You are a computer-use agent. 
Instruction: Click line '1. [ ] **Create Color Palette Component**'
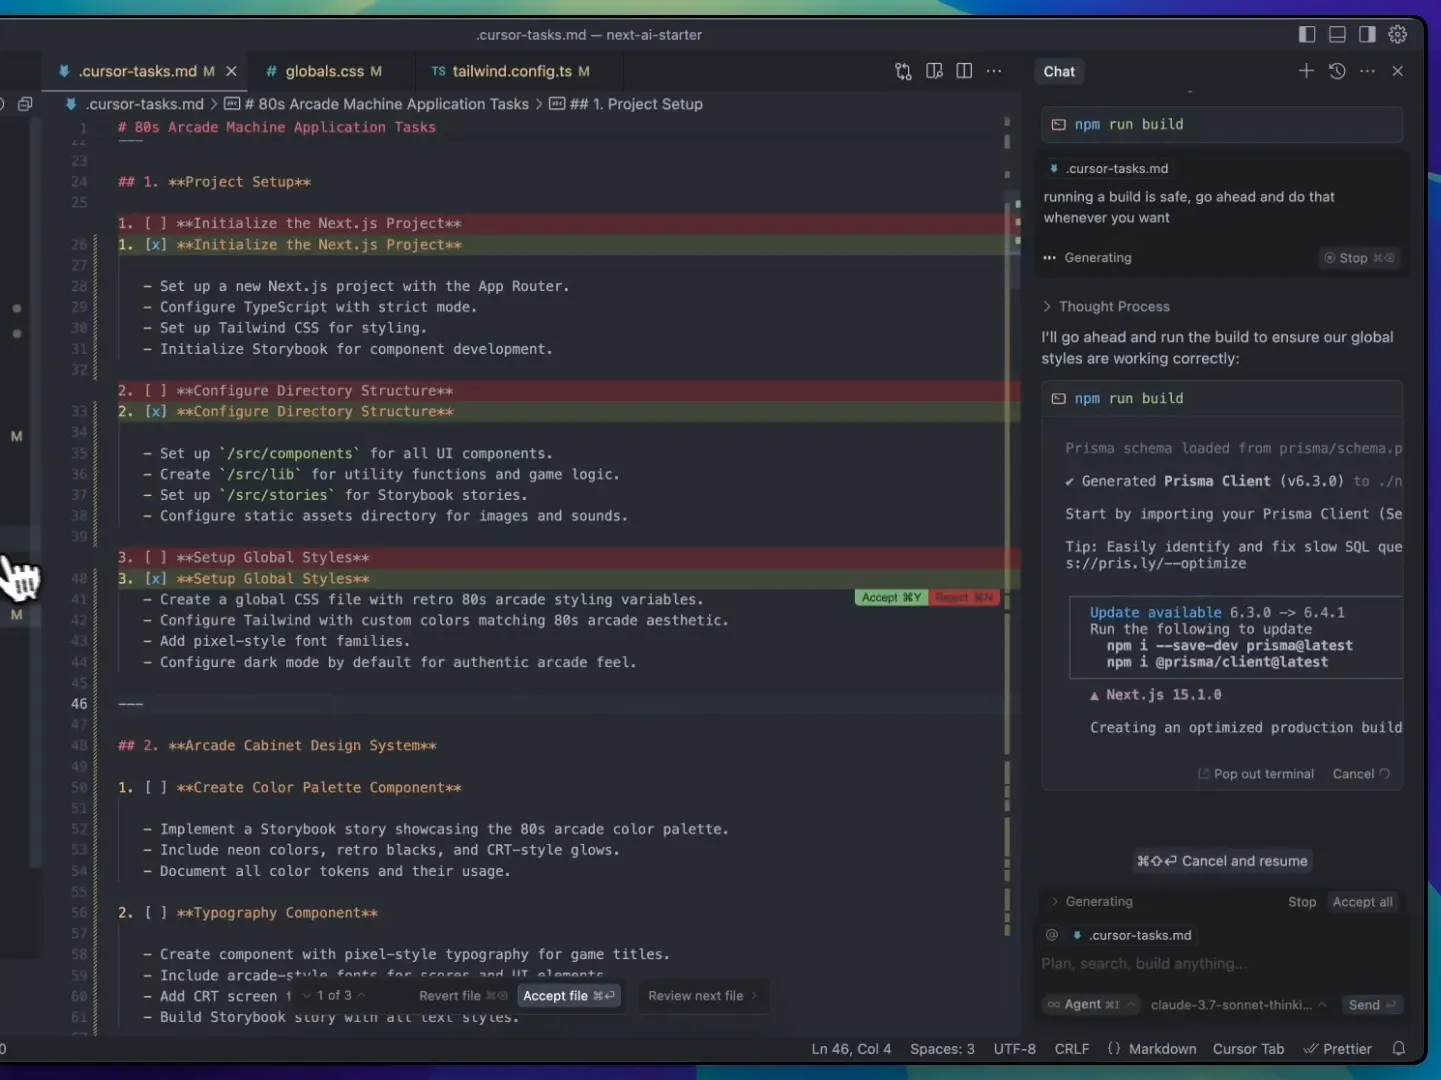click(x=290, y=788)
